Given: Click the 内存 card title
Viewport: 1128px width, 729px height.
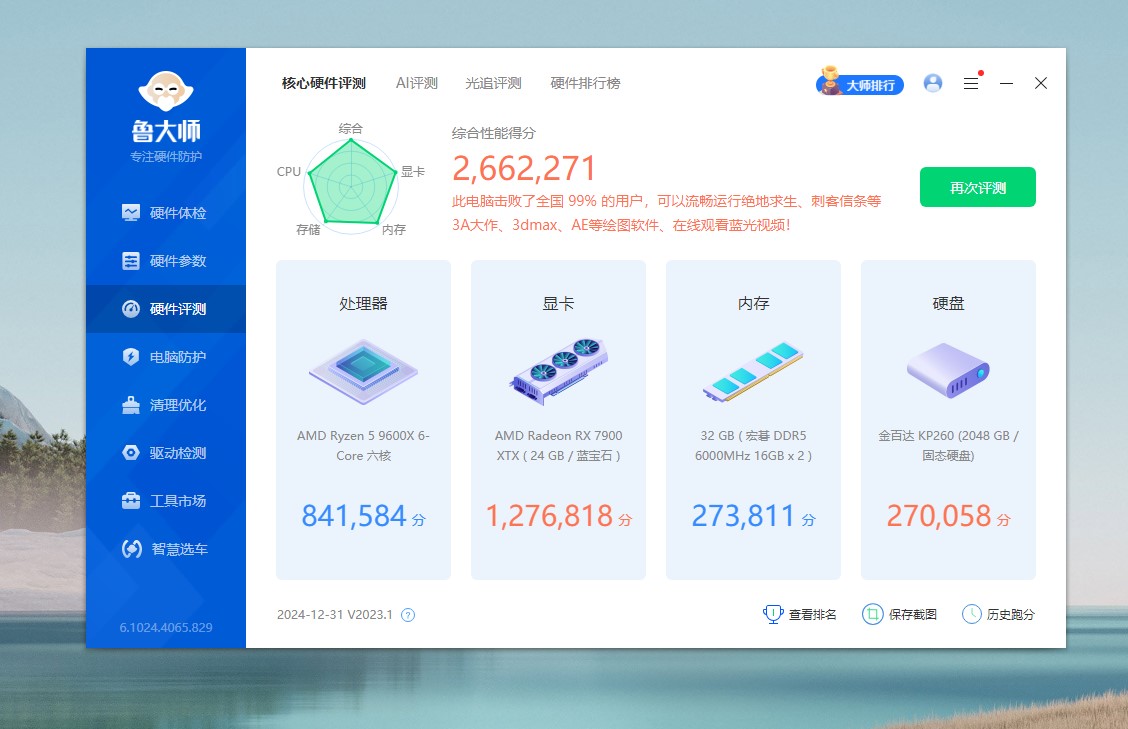Looking at the screenshot, I should 753,304.
